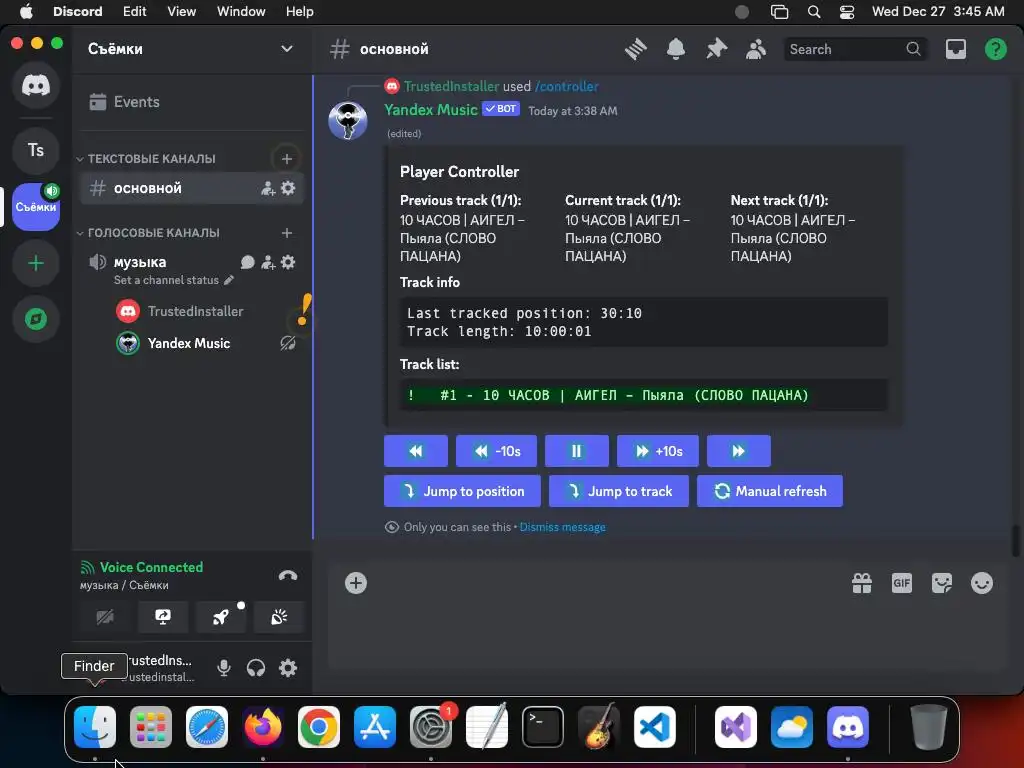1024x768 pixels.
Task: Open the Threads icon in header
Action: tap(635, 49)
